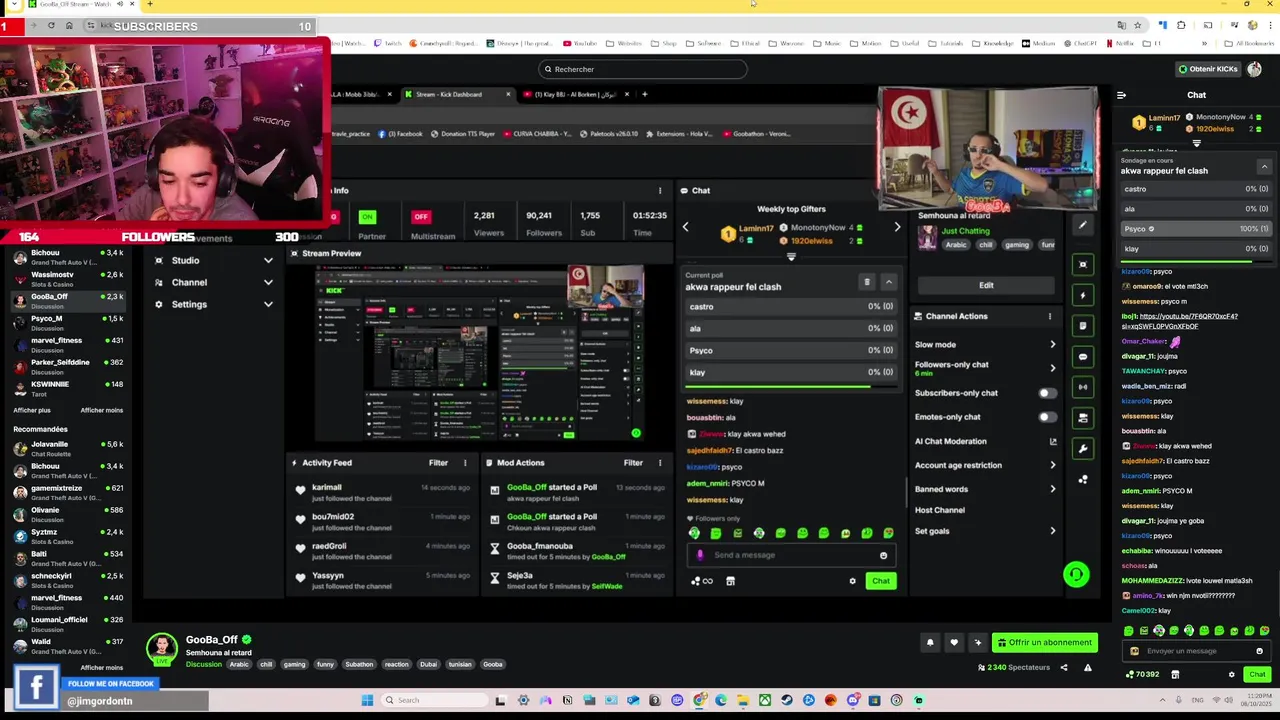This screenshot has height=720, width=1280.
Task: Open Set goals options
Action: pos(985,531)
